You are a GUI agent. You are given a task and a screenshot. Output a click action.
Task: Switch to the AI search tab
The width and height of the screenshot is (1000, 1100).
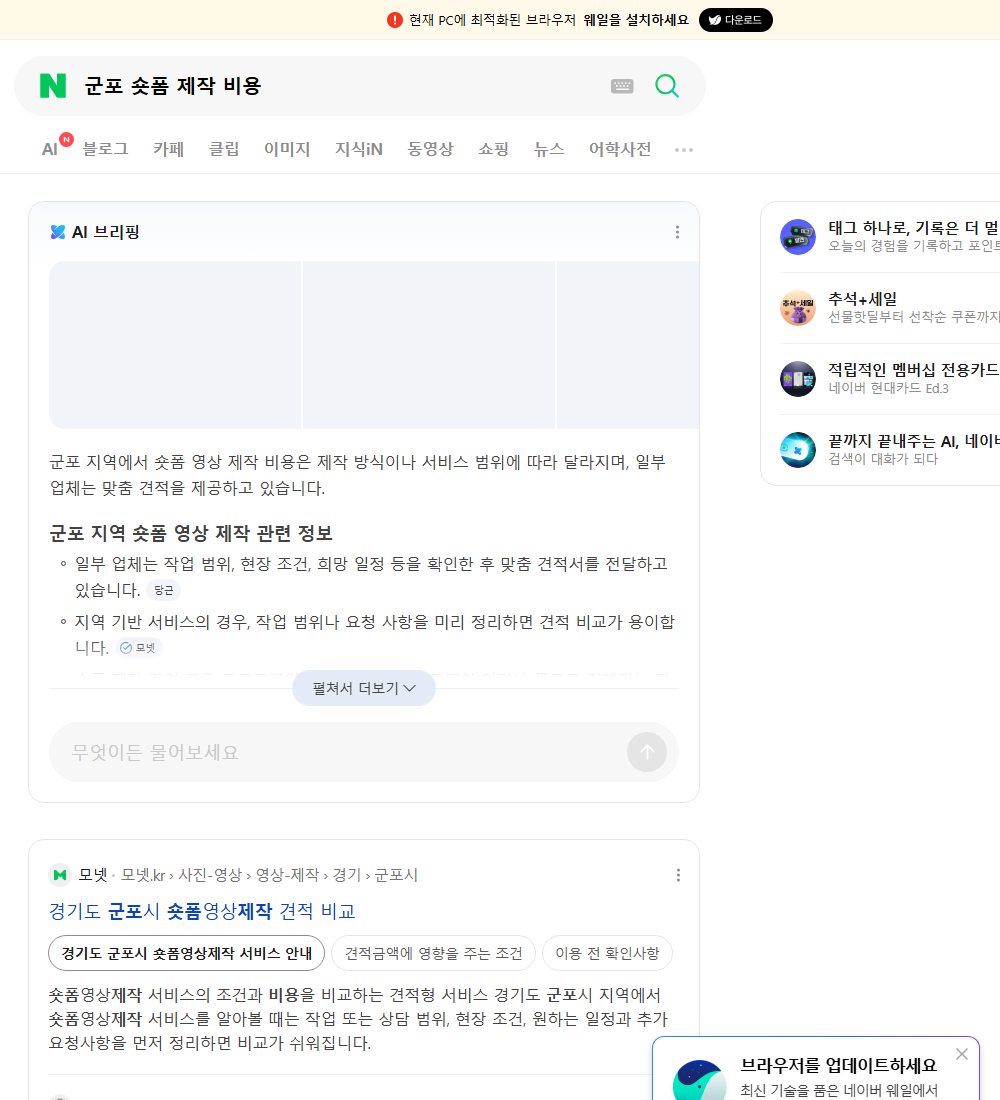pyautogui.click(x=50, y=149)
